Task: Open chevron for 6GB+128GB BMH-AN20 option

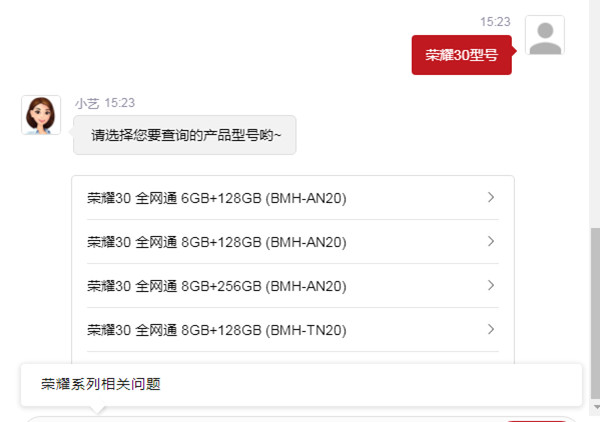Action: [491, 197]
